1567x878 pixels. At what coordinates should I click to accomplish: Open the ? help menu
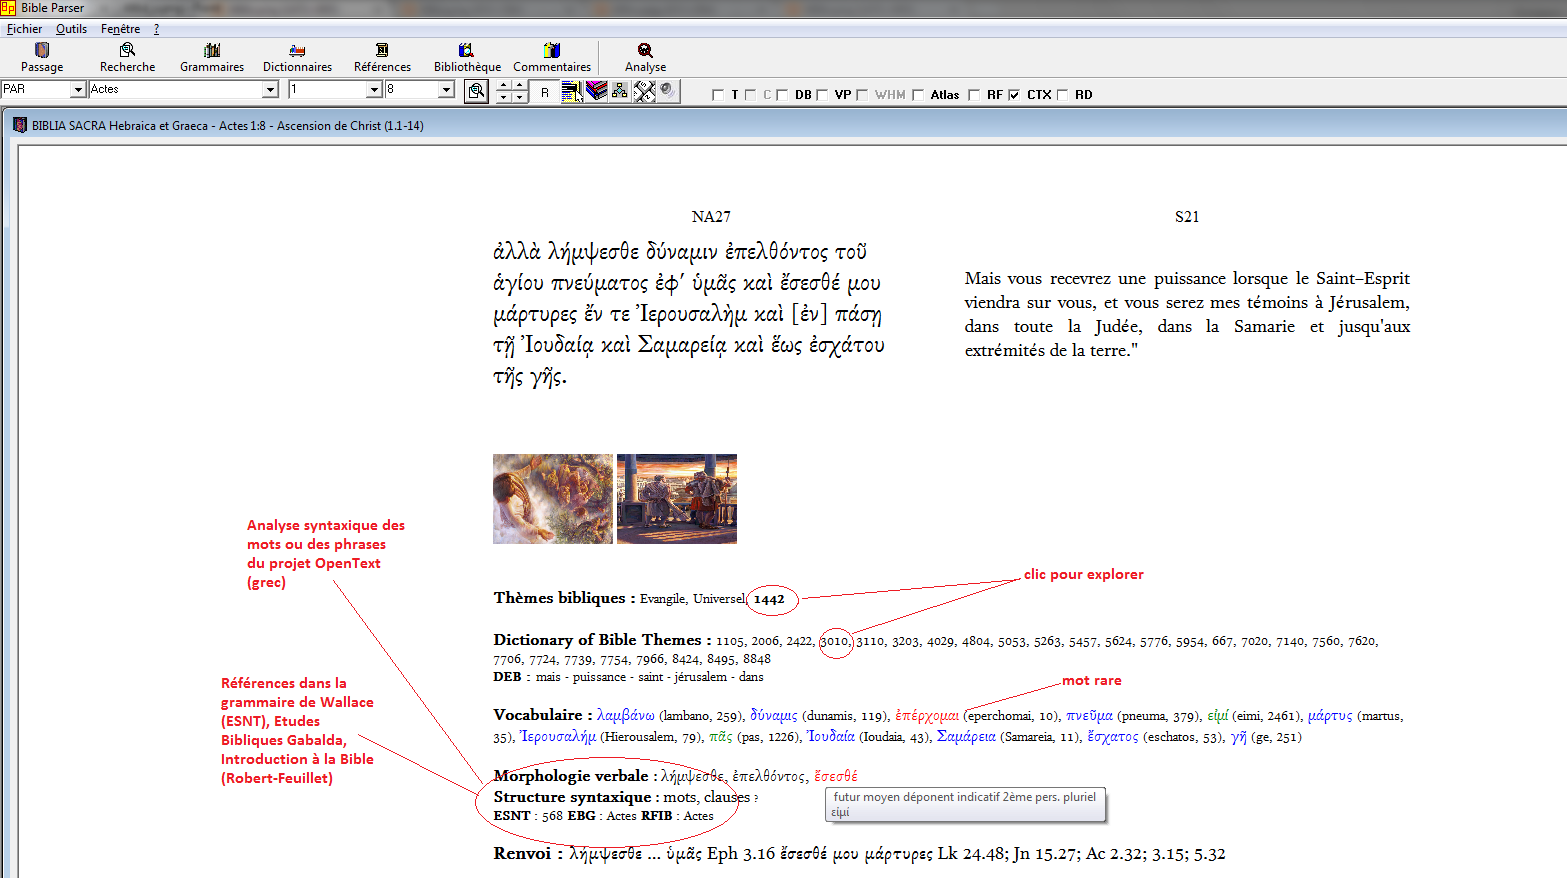pos(156,29)
